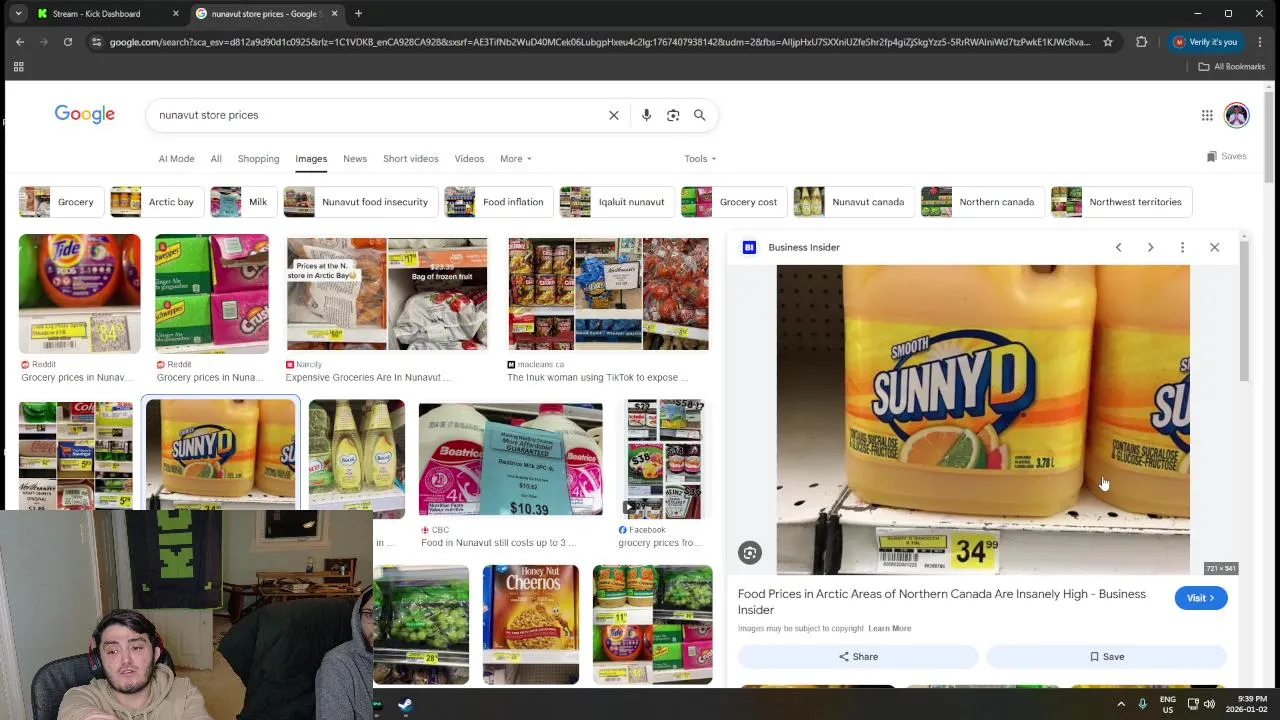Bookmark this page with star icon

1108,42
